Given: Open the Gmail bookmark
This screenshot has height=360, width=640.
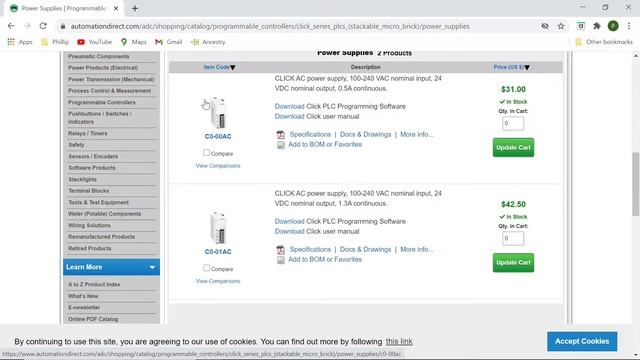Looking at the screenshot, I should click(x=169, y=42).
